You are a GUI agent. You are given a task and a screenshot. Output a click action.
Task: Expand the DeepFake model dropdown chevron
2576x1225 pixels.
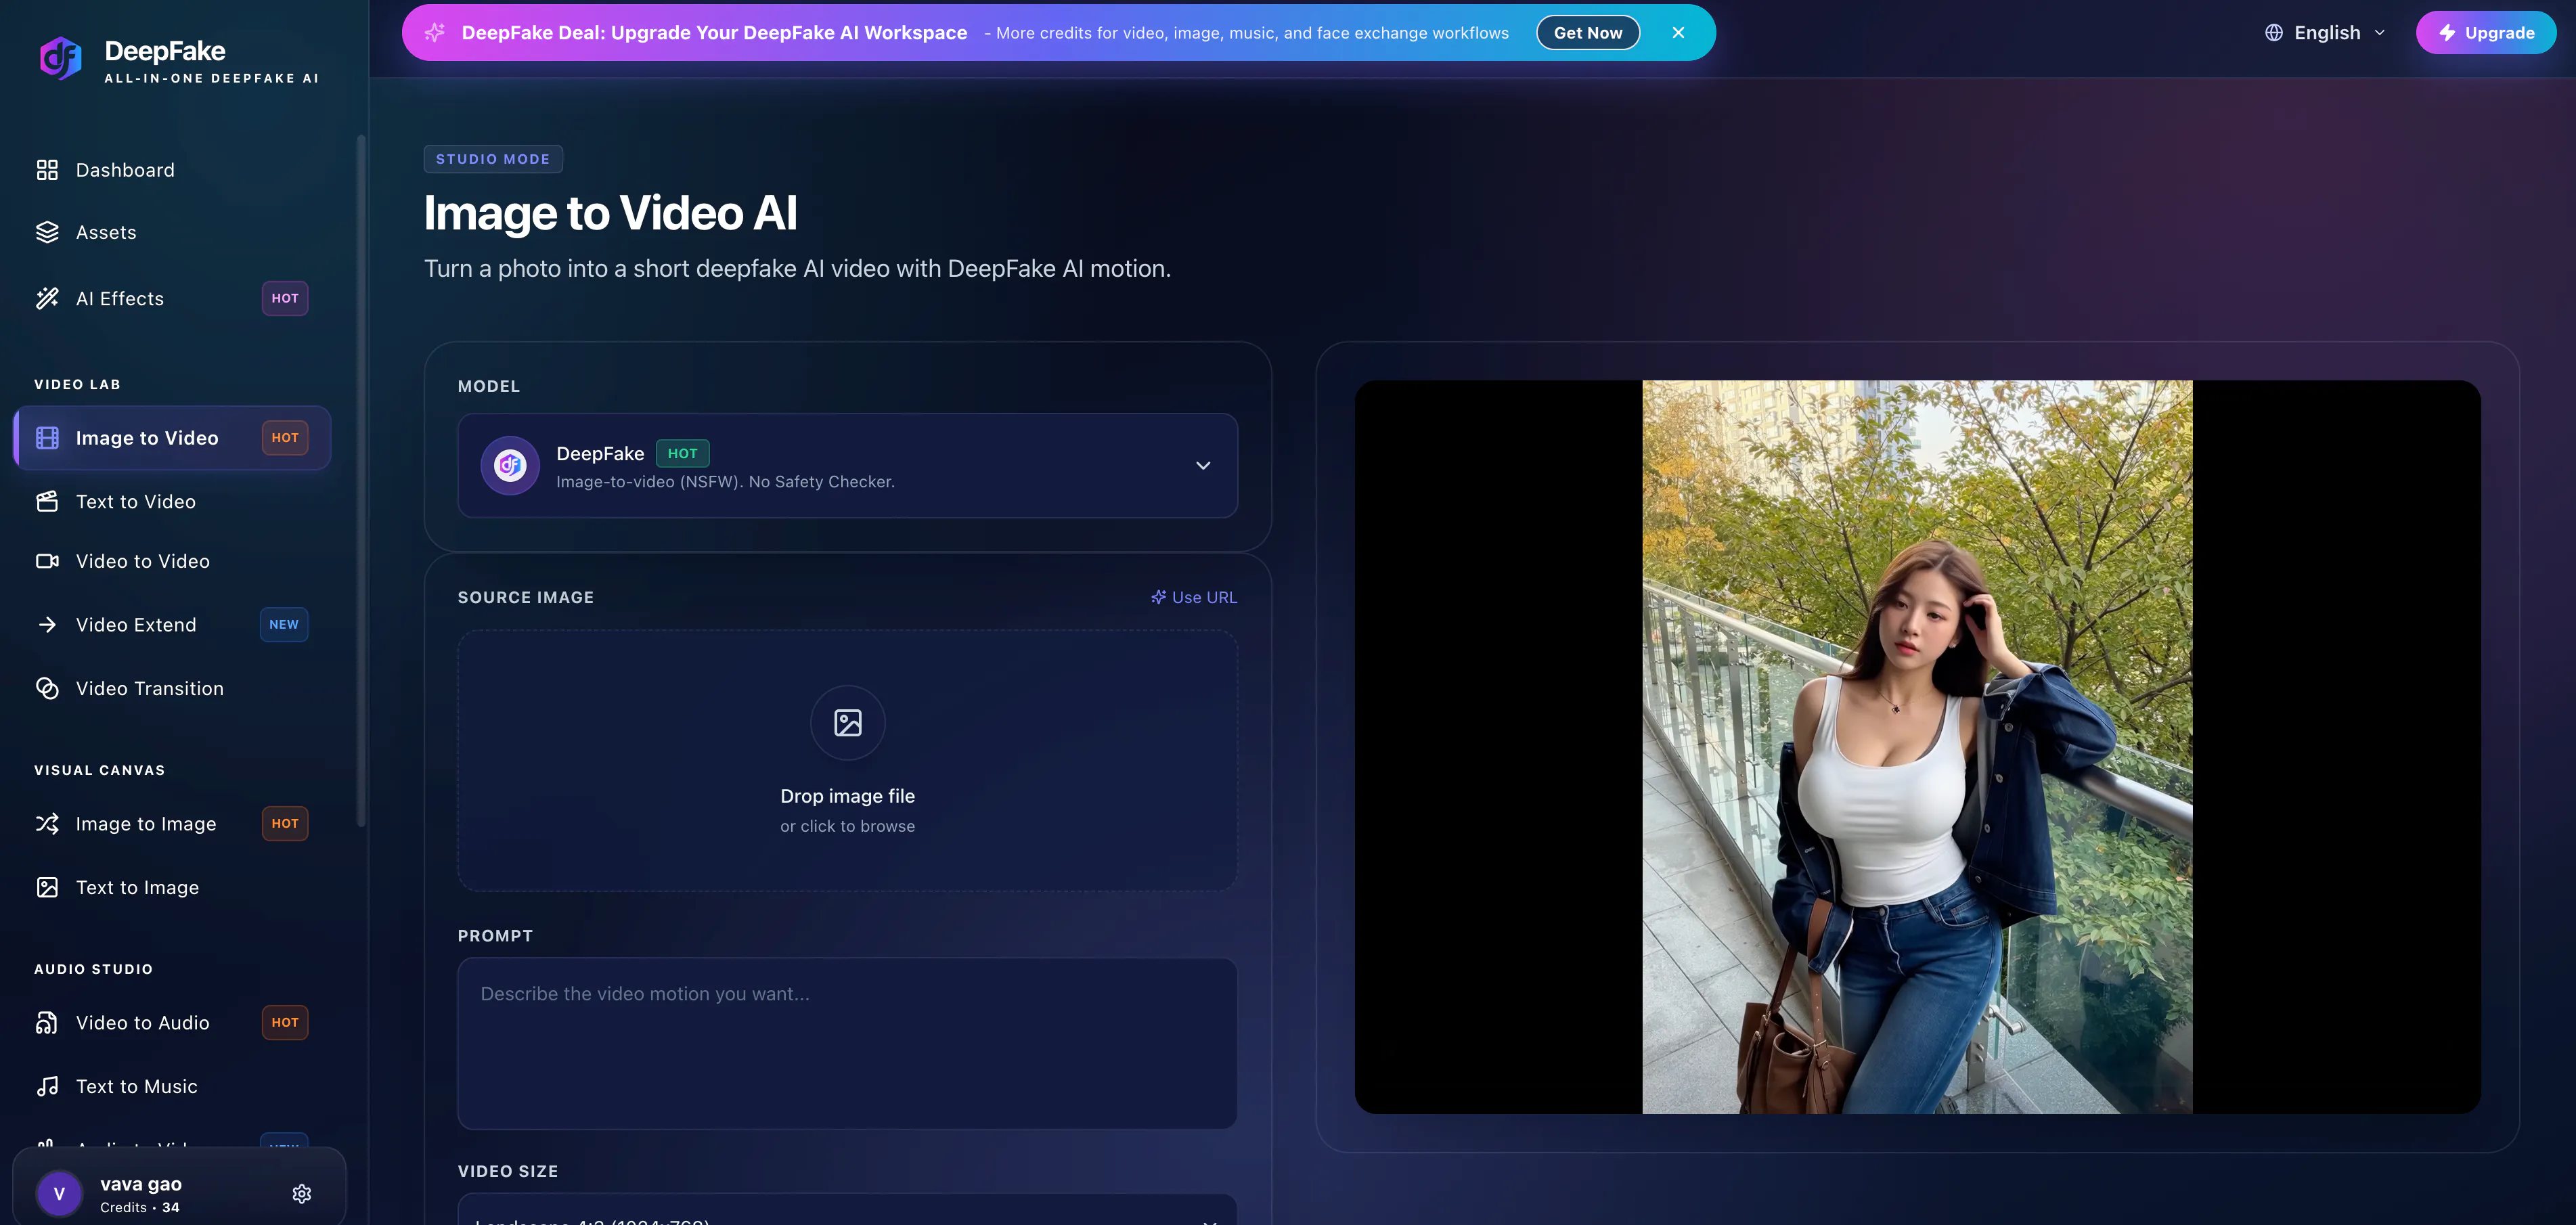pyautogui.click(x=1203, y=466)
